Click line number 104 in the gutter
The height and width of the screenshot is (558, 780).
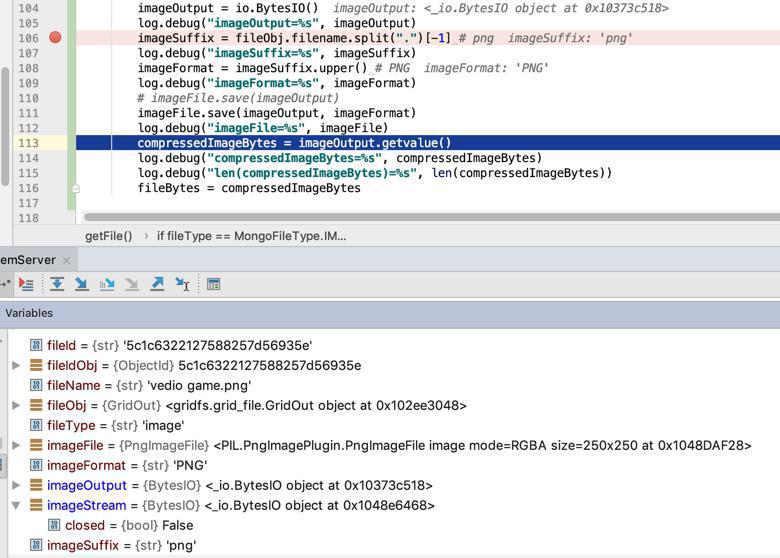[x=28, y=8]
